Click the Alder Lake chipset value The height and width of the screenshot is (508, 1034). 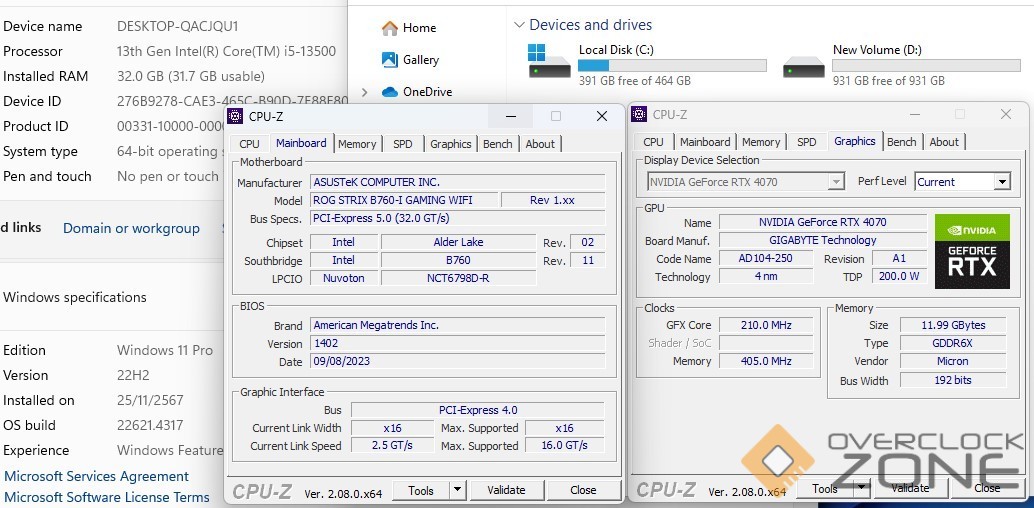[458, 242]
